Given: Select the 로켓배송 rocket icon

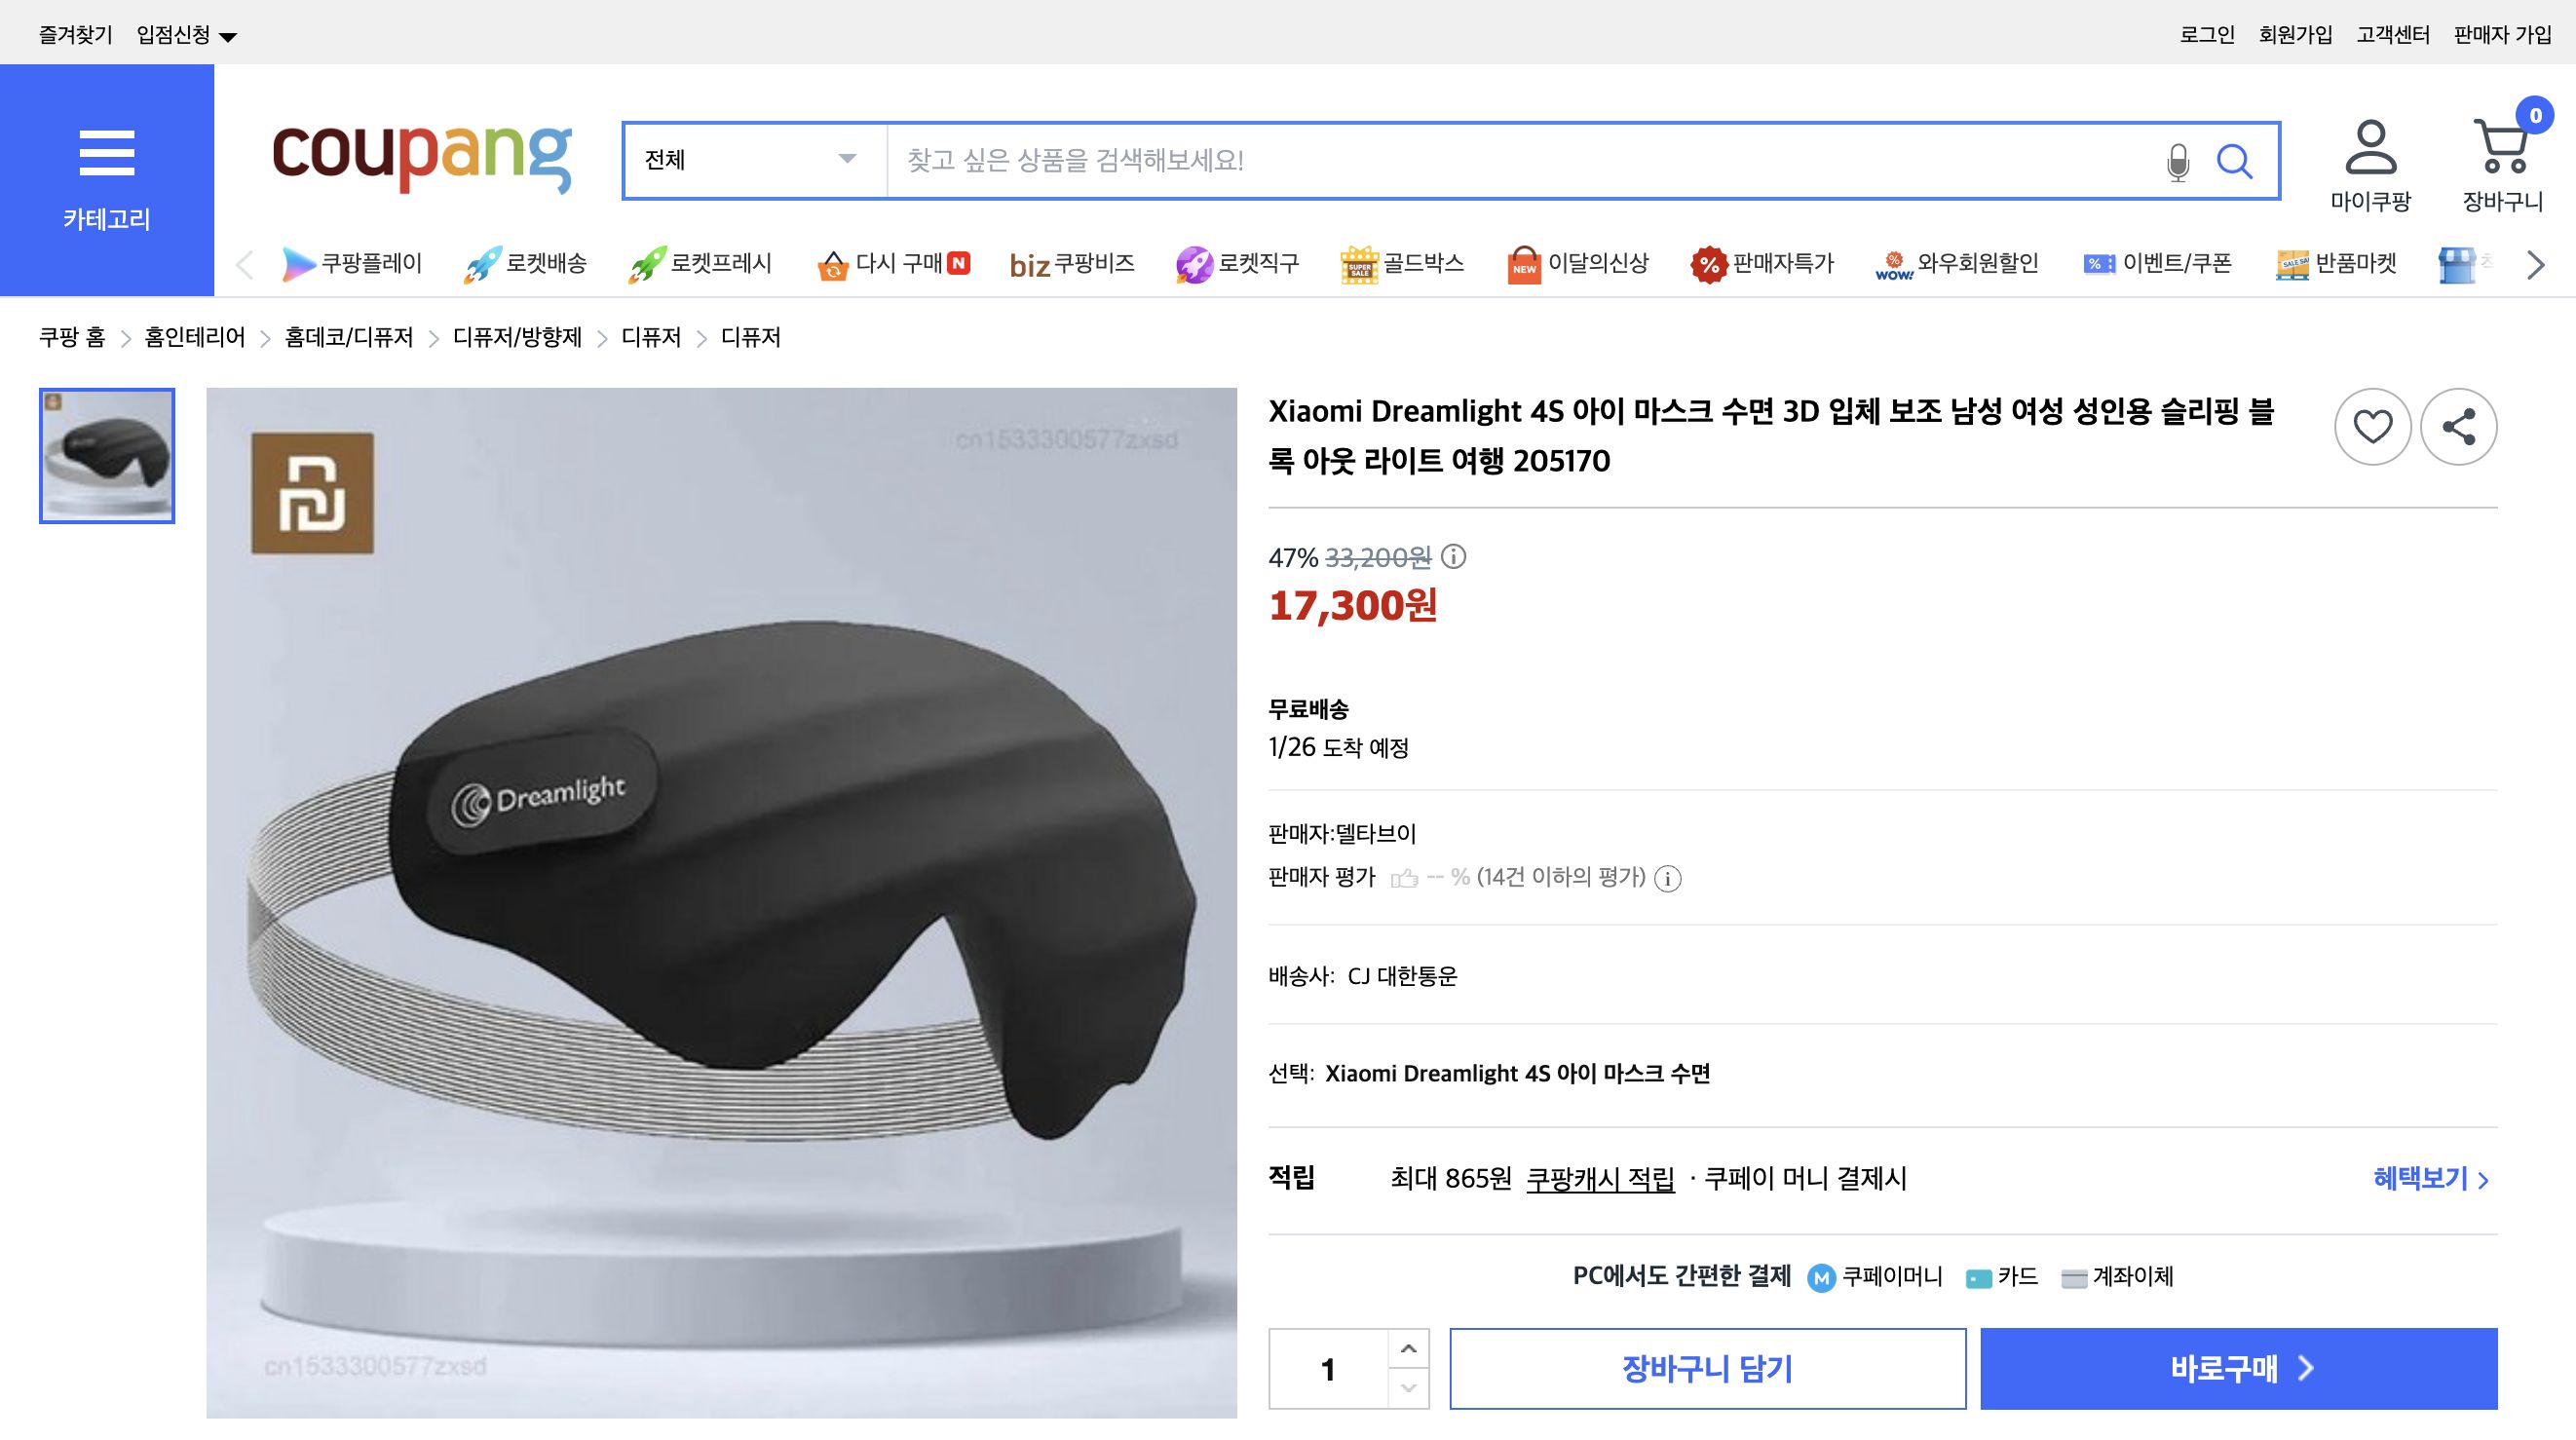Looking at the screenshot, I should click(482, 263).
